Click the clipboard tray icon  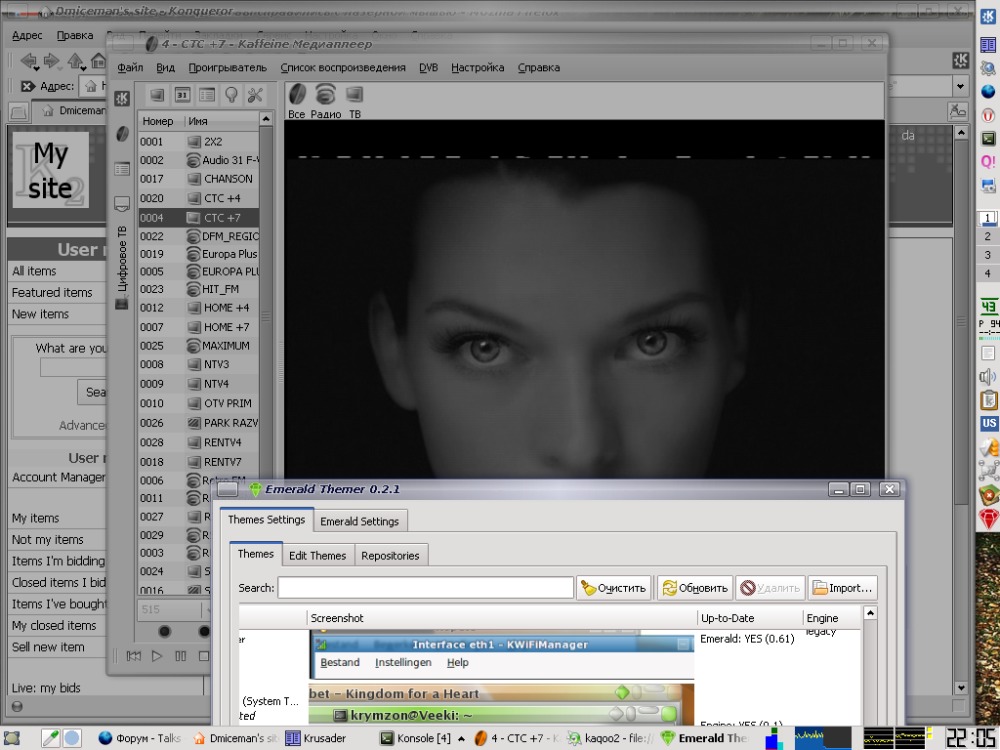[x=988, y=400]
